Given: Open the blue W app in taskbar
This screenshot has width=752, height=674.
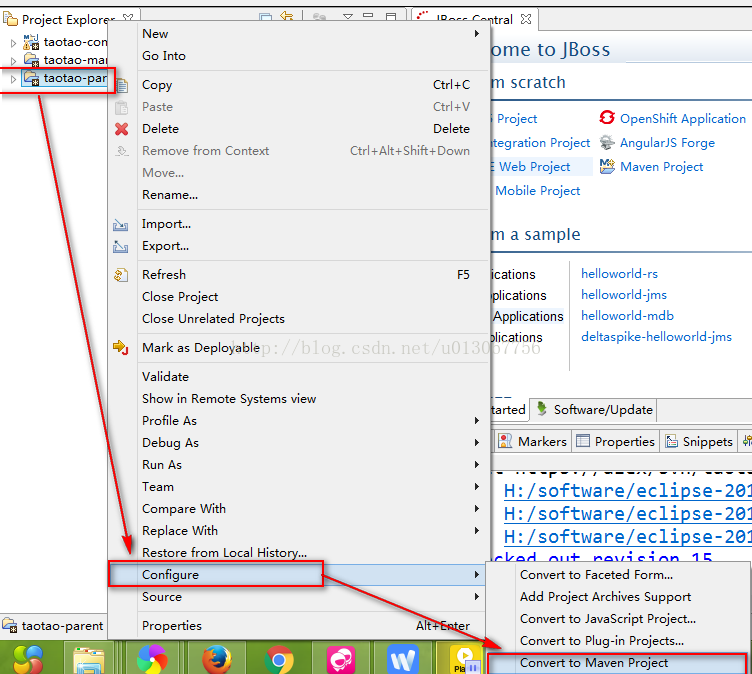Looking at the screenshot, I should (x=403, y=659).
